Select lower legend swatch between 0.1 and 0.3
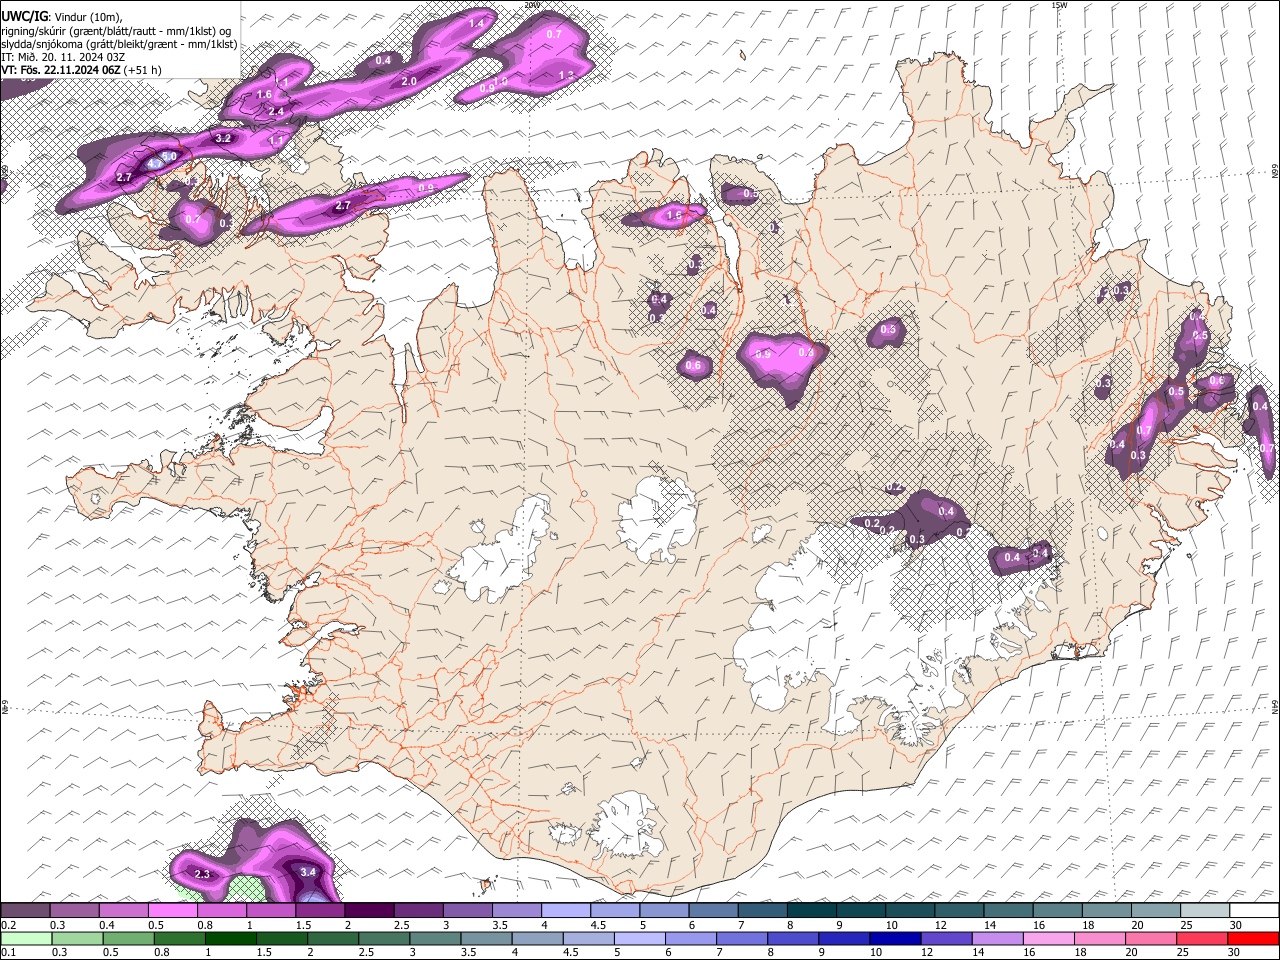This screenshot has width=1280, height=960. (25, 938)
